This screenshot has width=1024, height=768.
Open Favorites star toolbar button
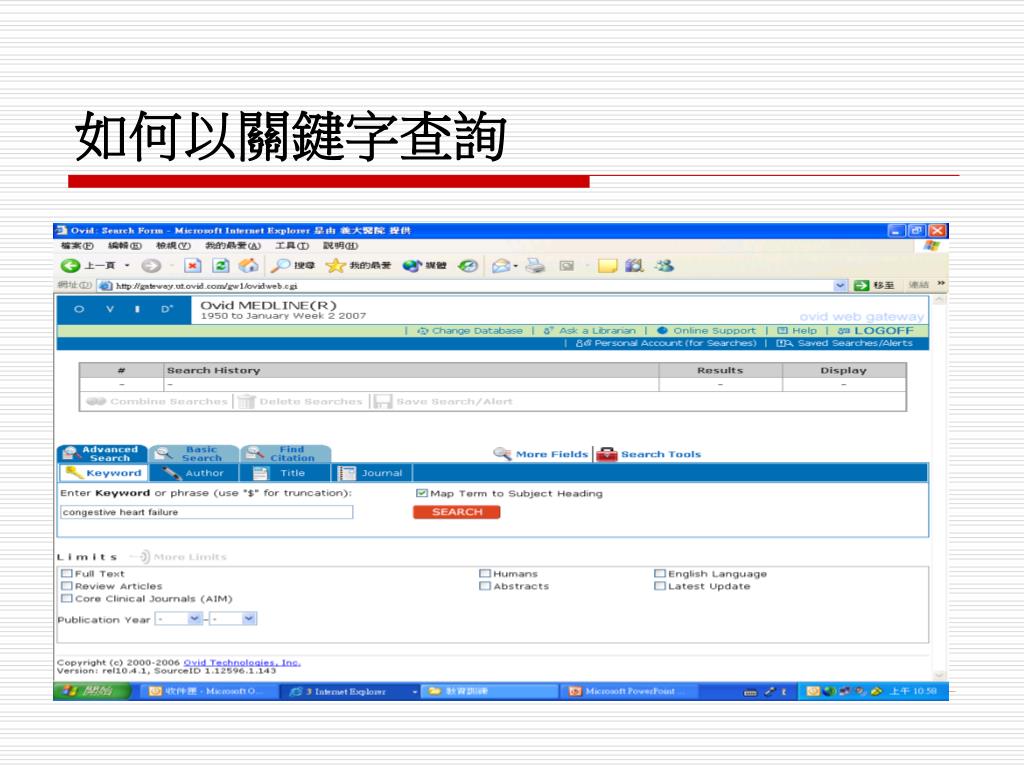click(x=359, y=266)
